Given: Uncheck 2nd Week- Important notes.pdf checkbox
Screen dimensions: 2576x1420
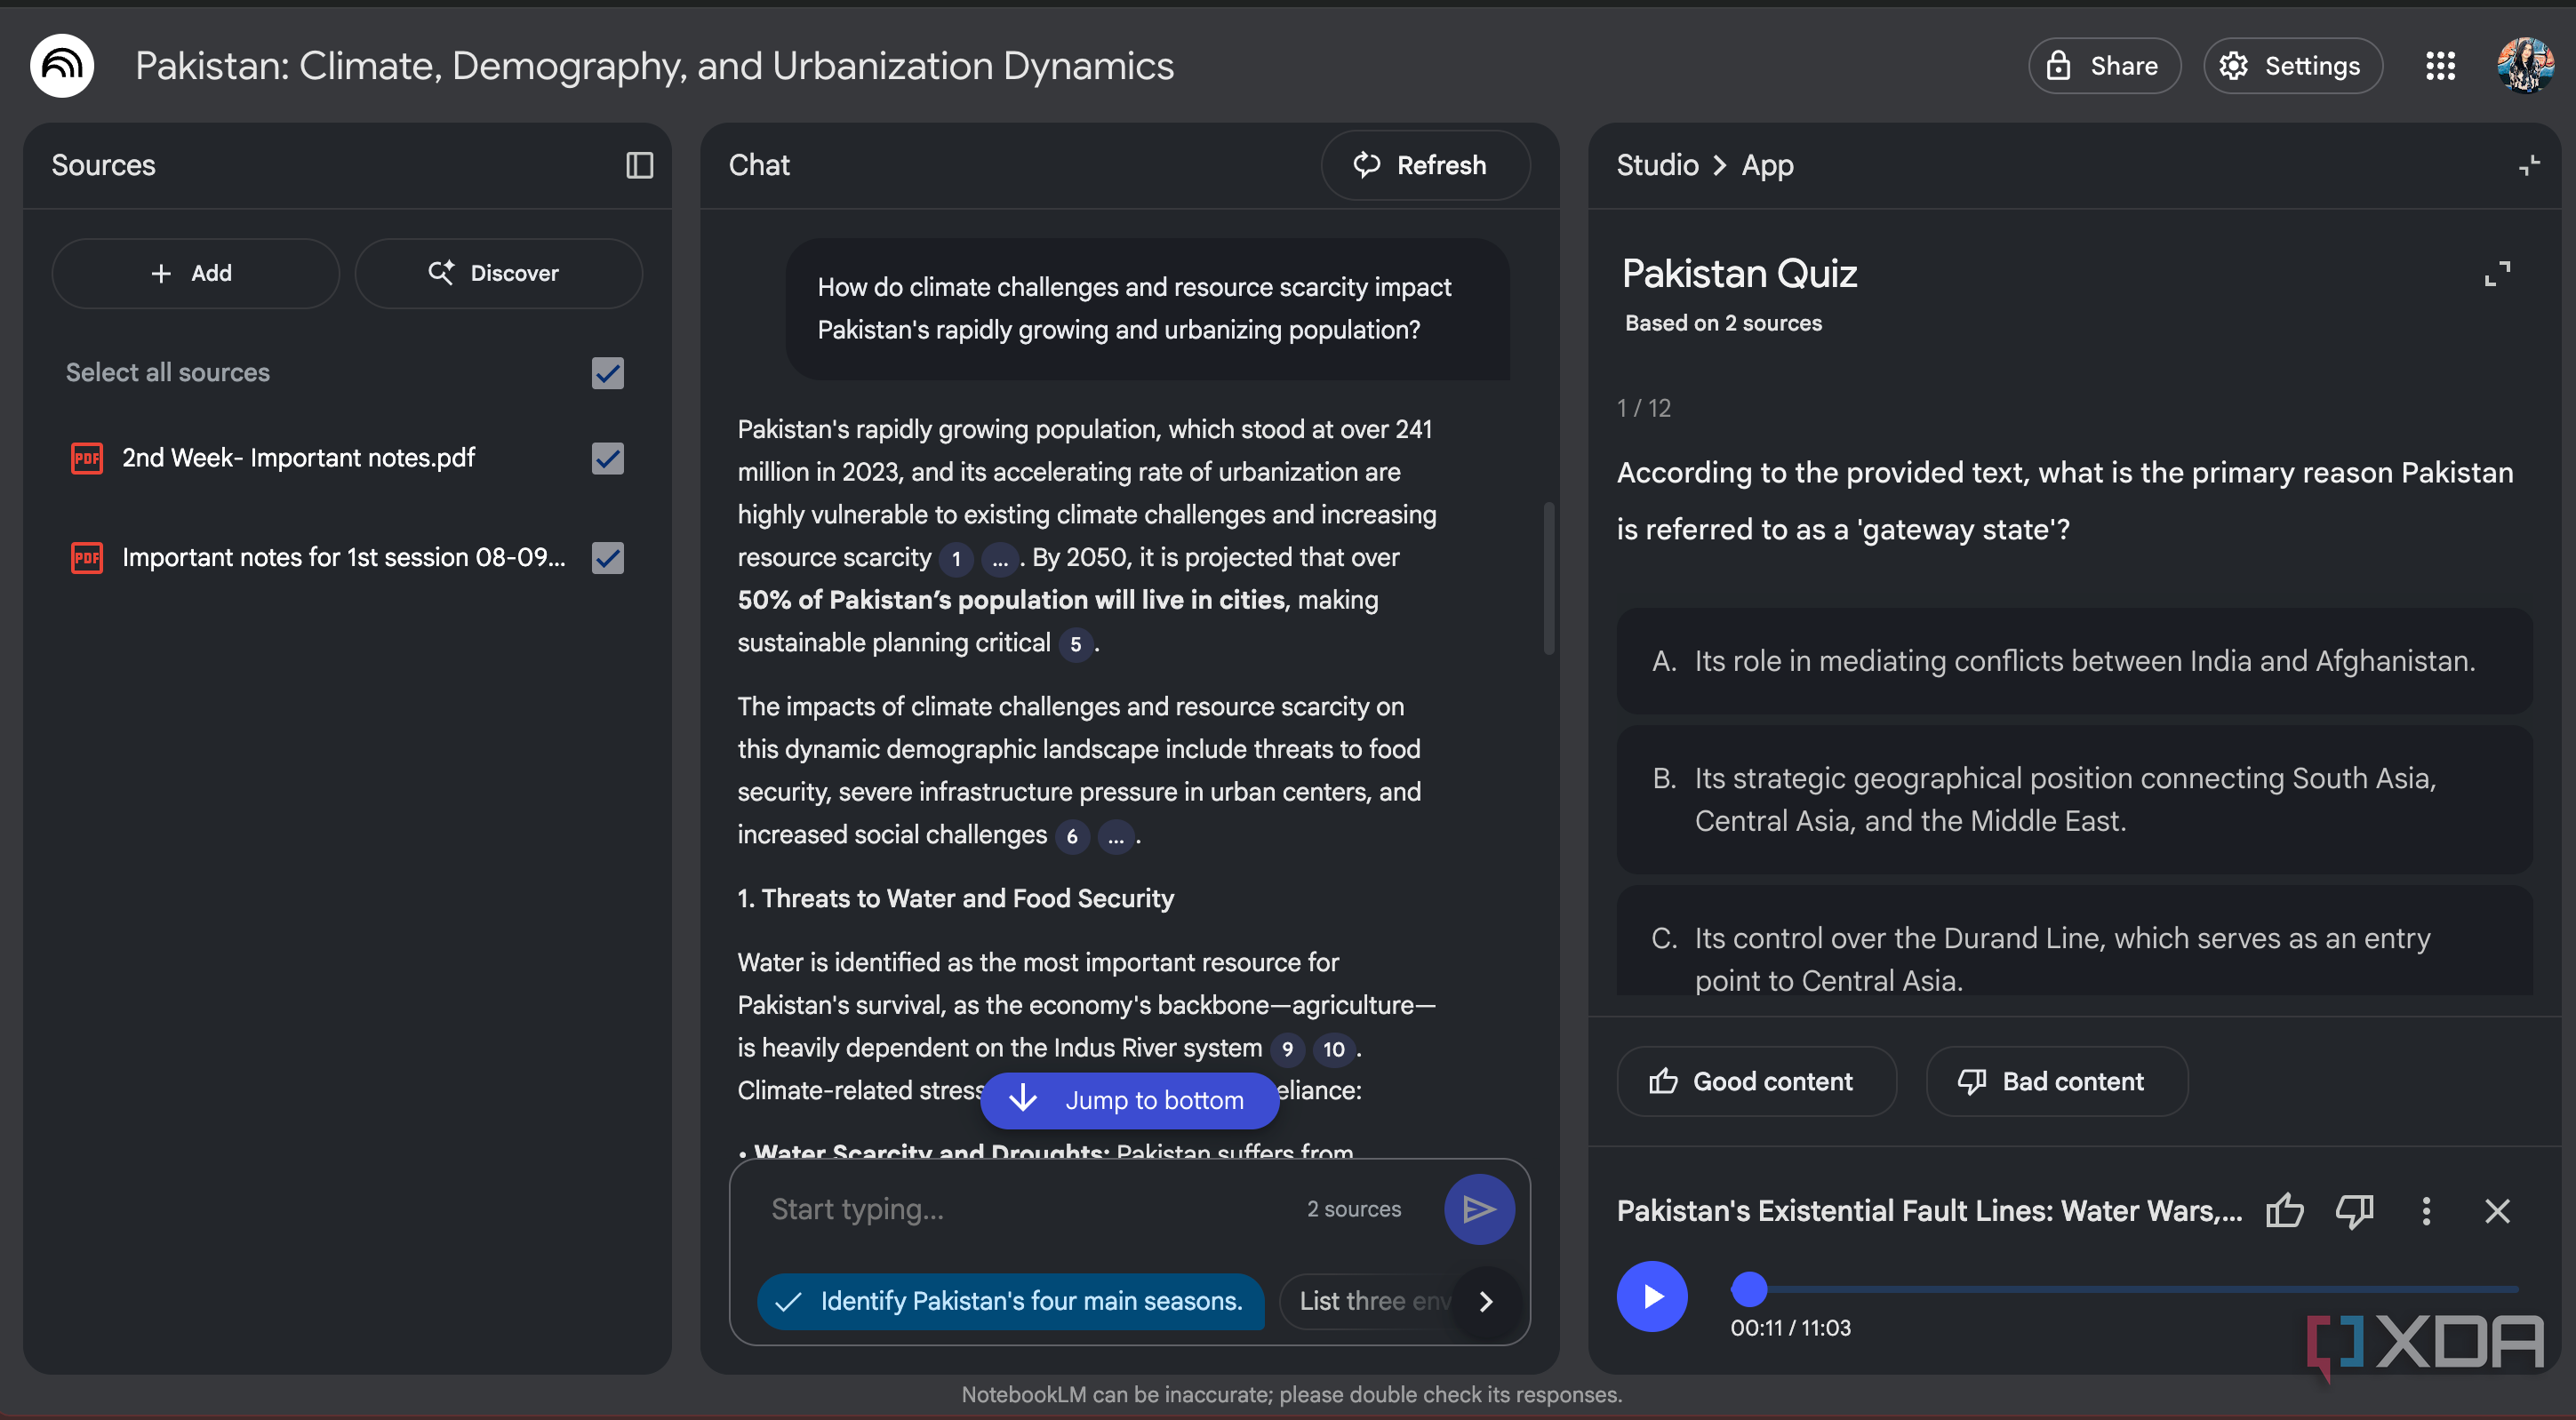Looking at the screenshot, I should click(607, 458).
